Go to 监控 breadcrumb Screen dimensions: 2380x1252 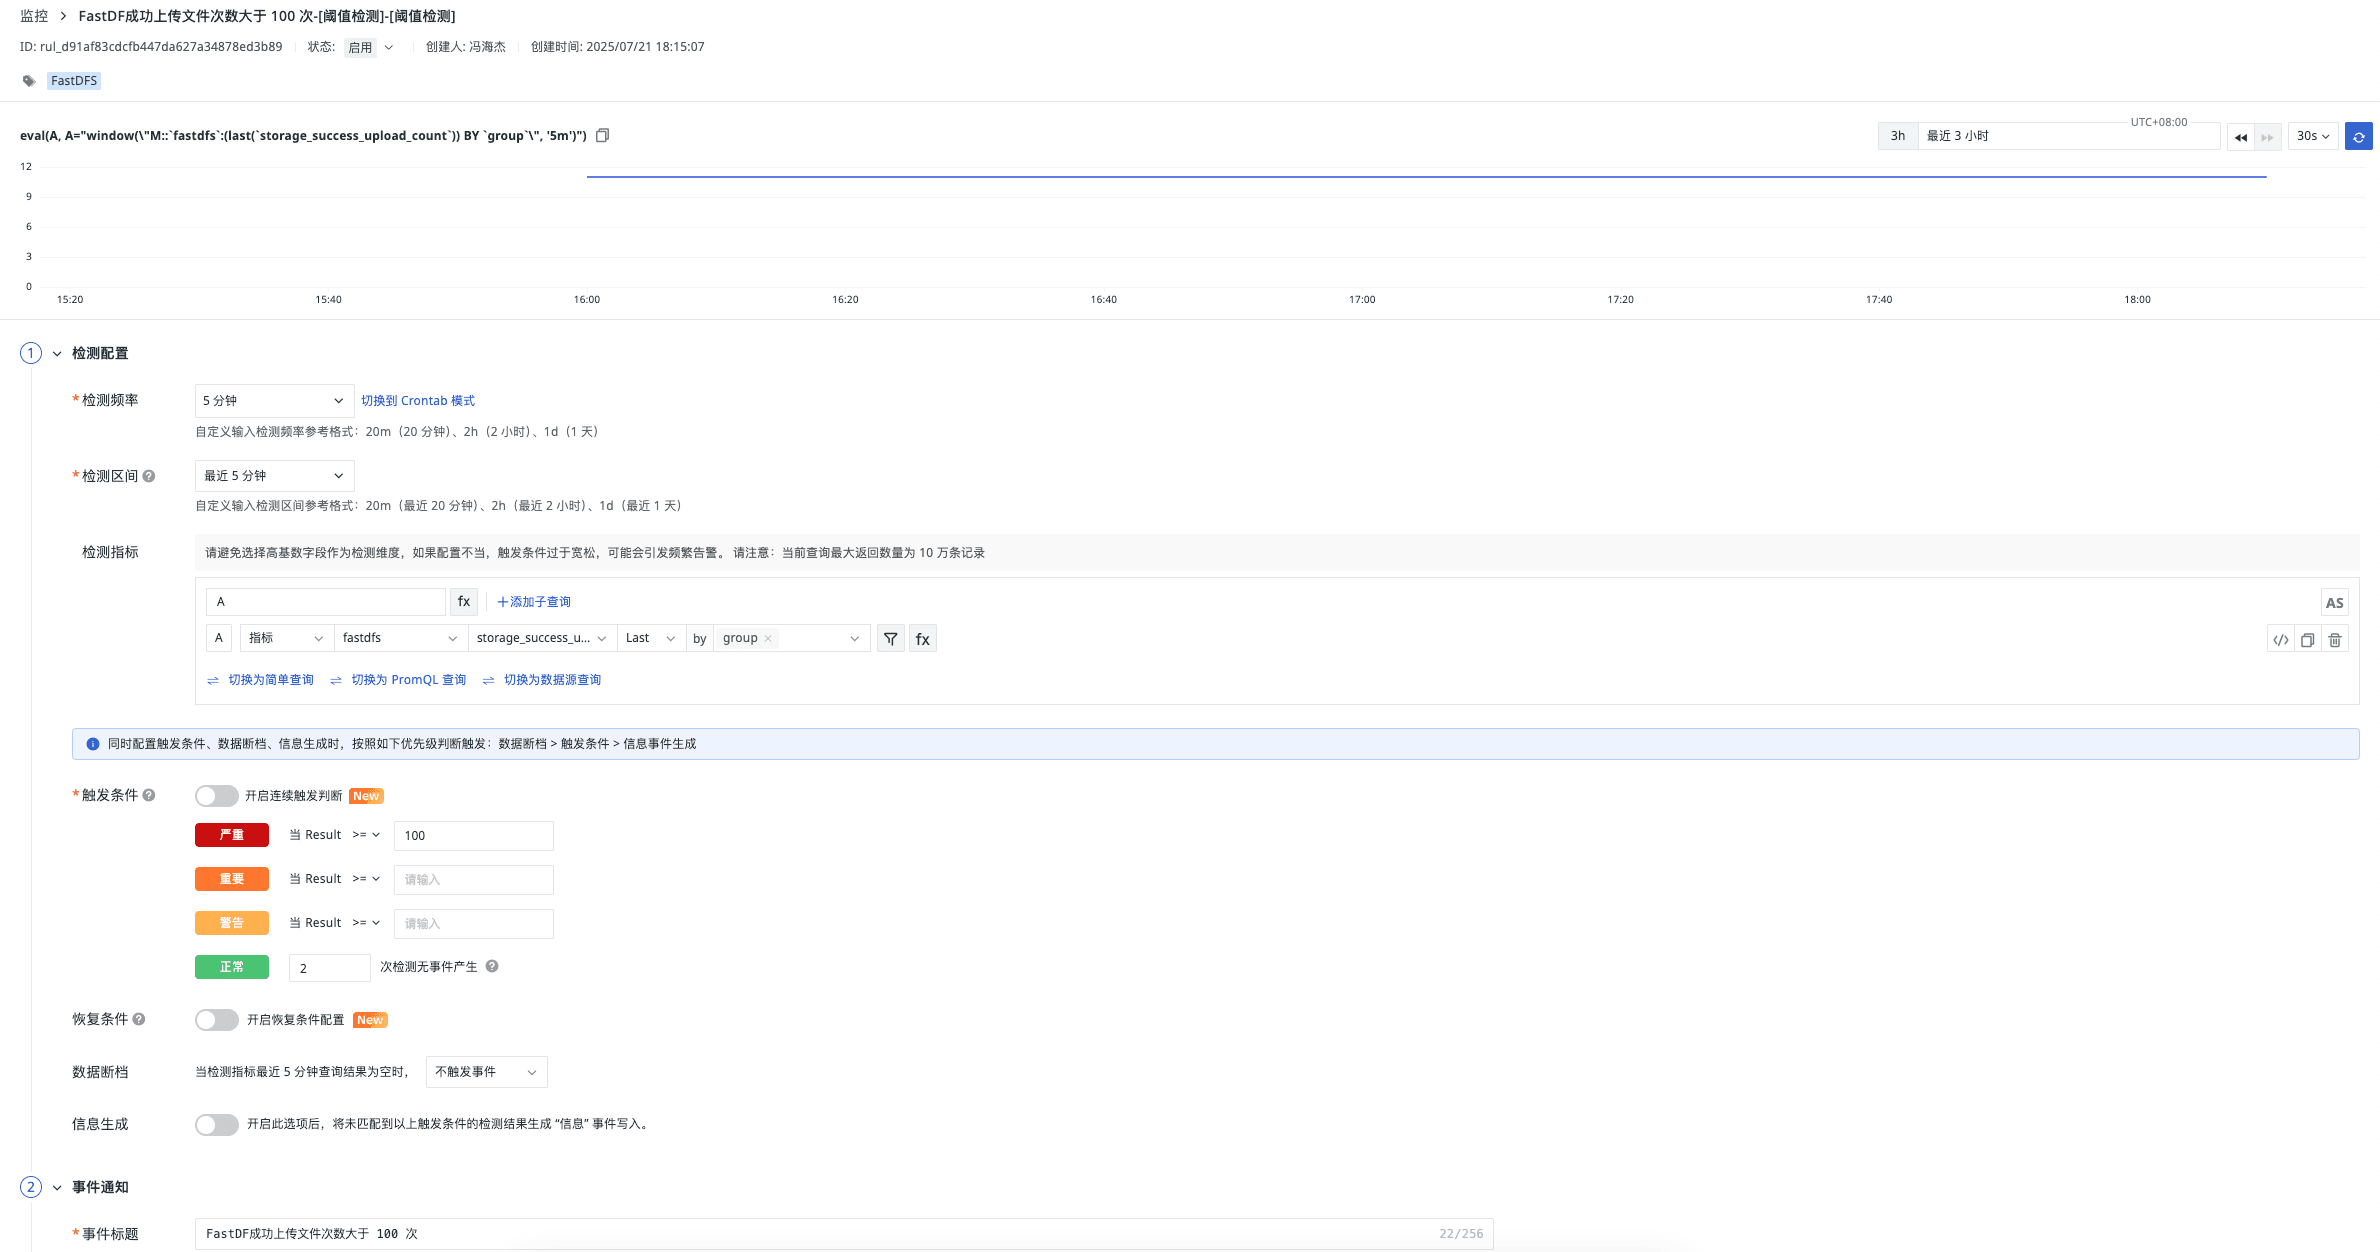[x=34, y=16]
